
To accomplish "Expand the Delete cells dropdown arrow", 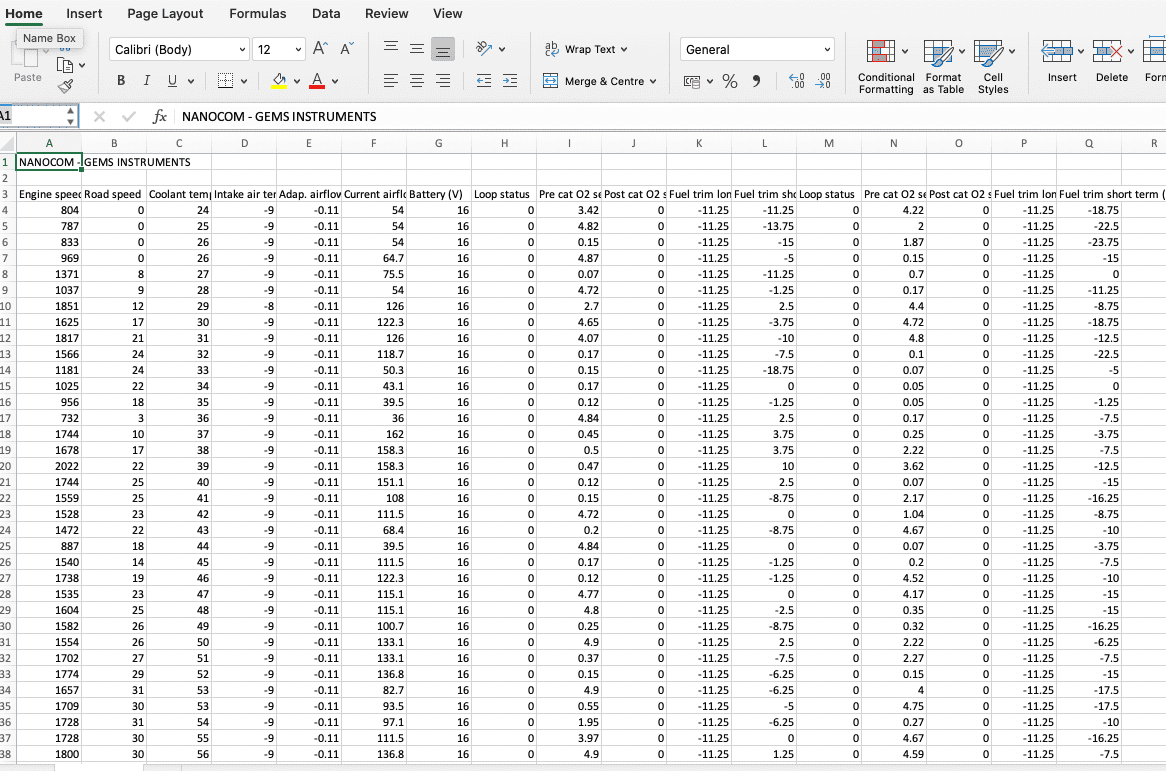I will [1130, 51].
